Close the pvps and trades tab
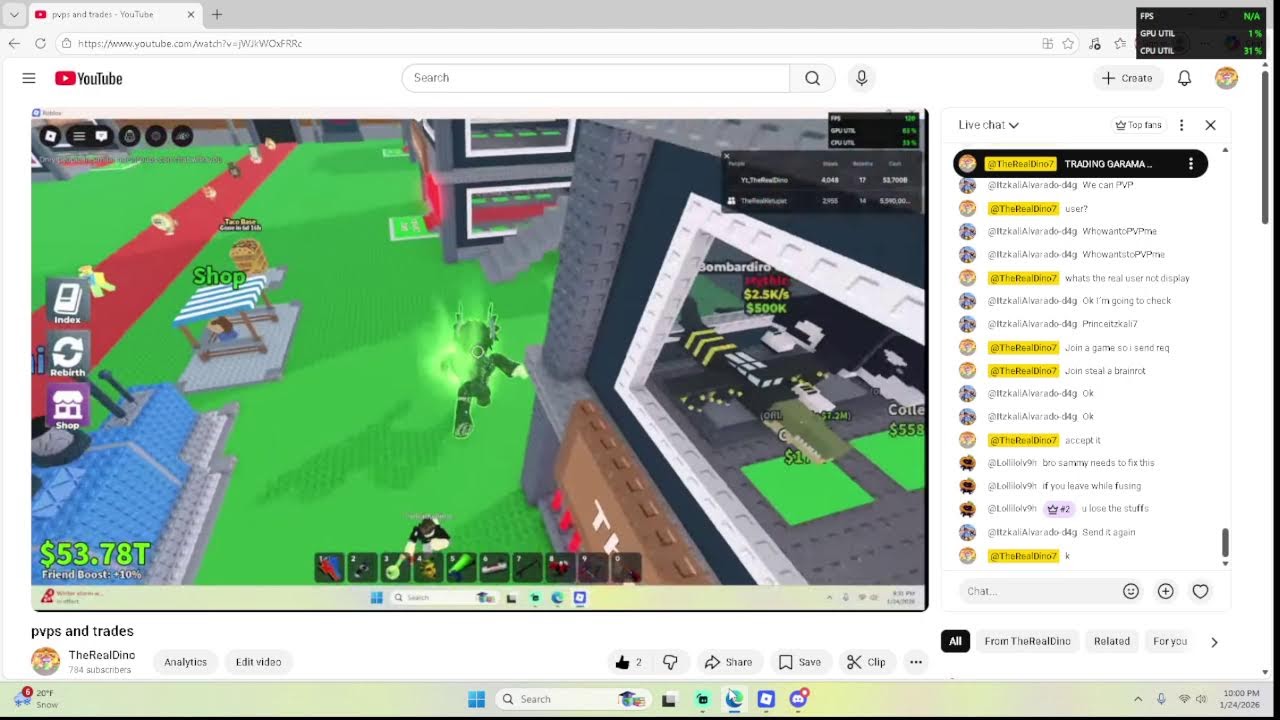This screenshot has height=720, width=1280. click(191, 15)
